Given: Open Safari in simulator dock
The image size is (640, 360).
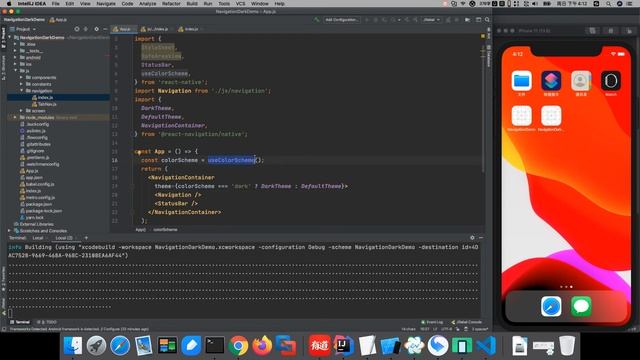Looking at the screenshot, I should (551, 307).
